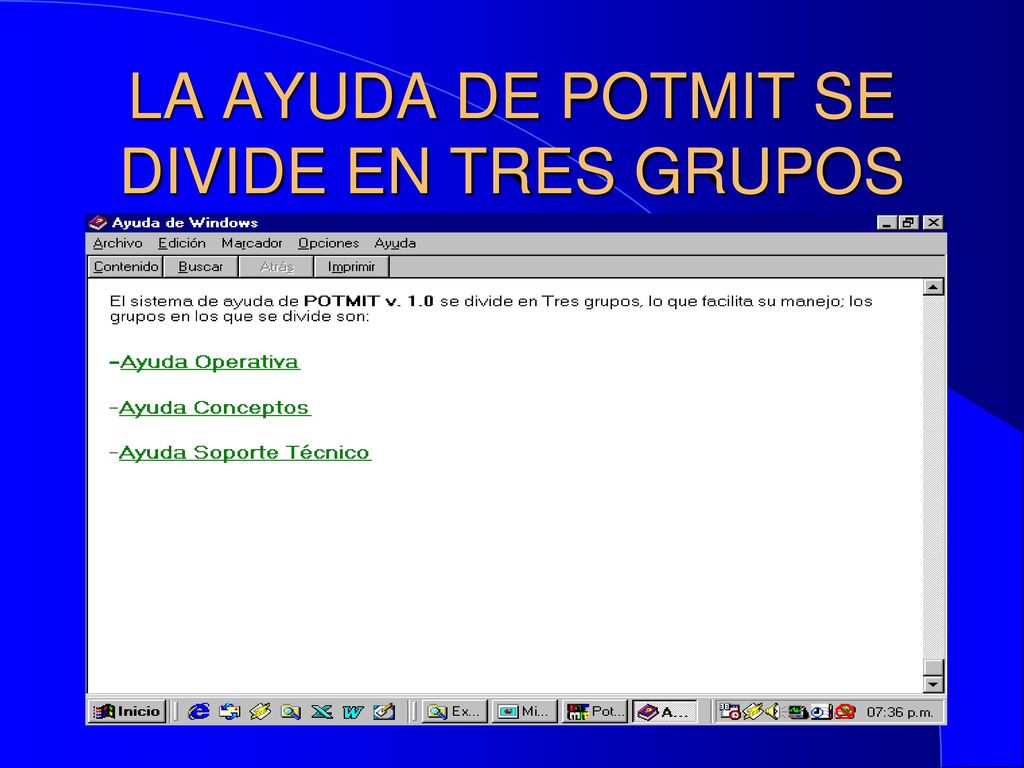Open the Opciones menu

[x=328, y=244]
